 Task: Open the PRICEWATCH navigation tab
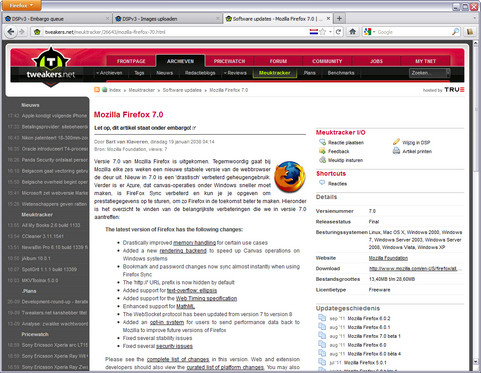(229, 61)
